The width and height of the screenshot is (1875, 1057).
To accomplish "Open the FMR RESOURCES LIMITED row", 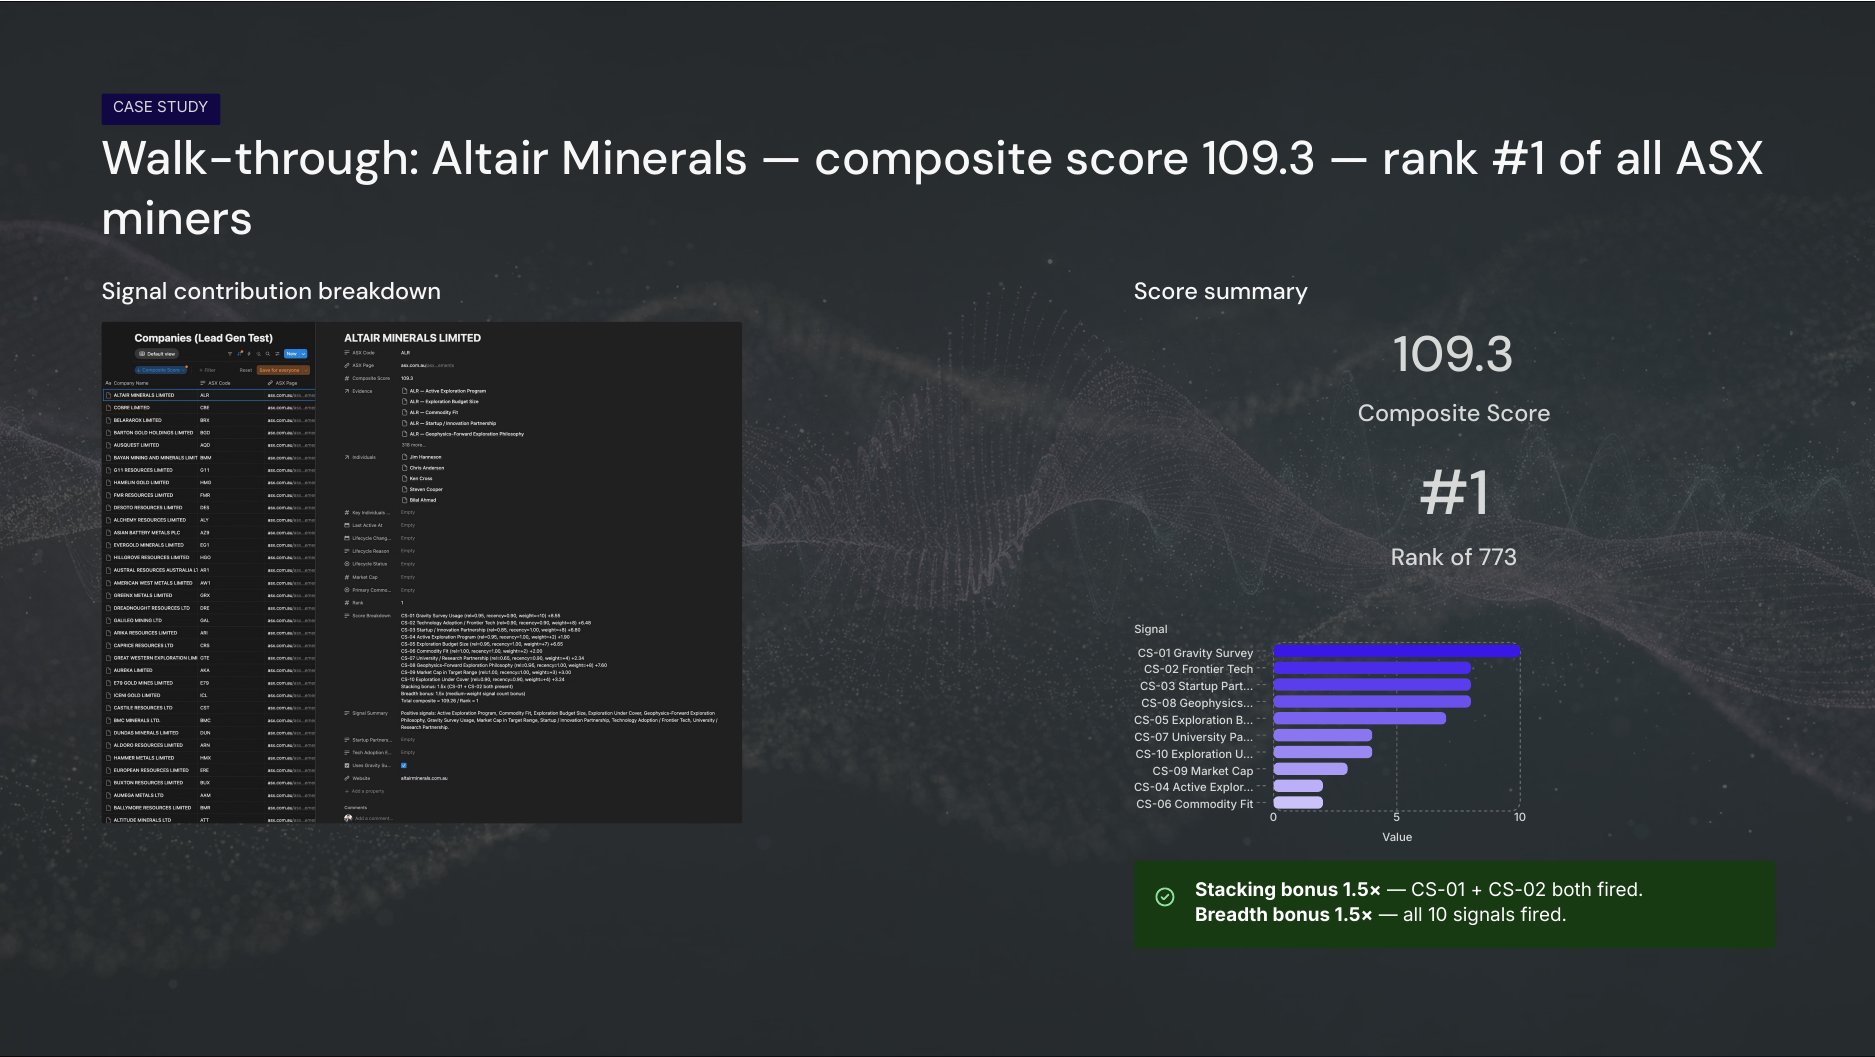I will point(209,495).
